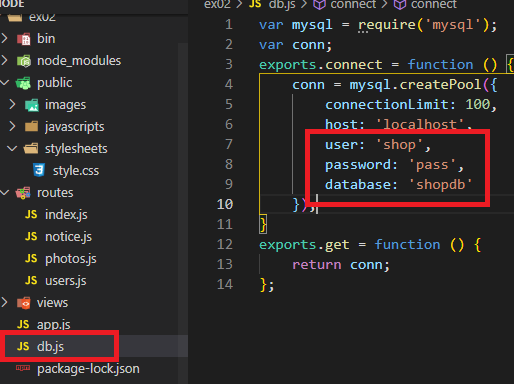
Task: Click the 'shopdb' database value
Action: coord(440,185)
